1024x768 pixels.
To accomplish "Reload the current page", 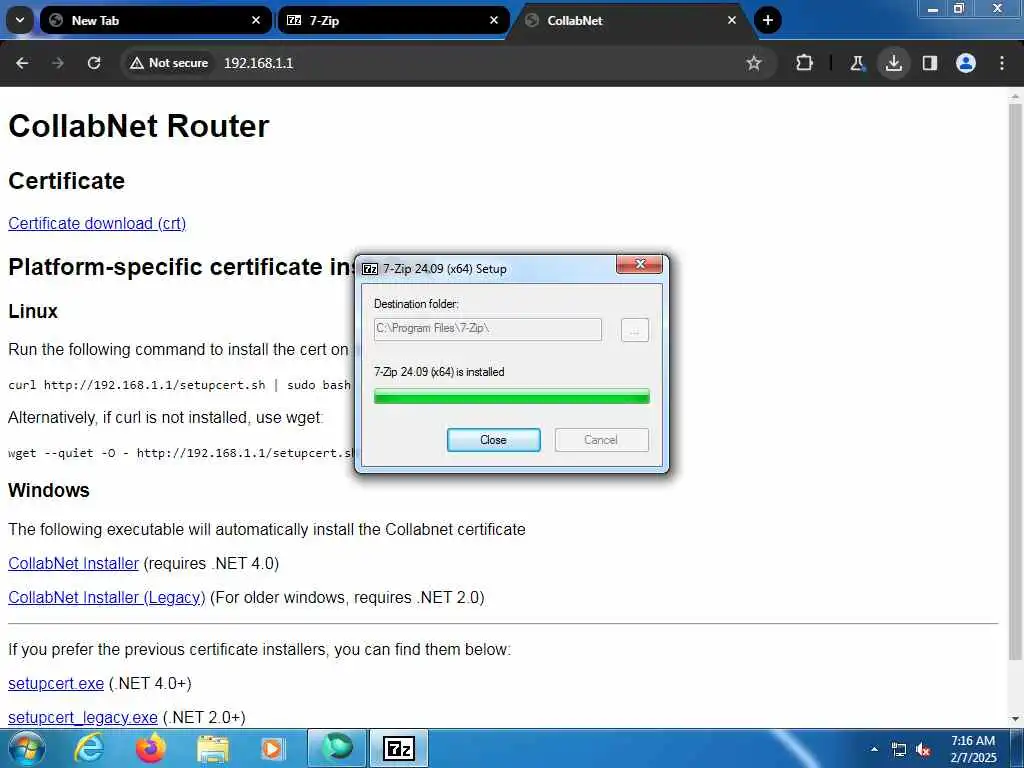I will (x=94, y=63).
